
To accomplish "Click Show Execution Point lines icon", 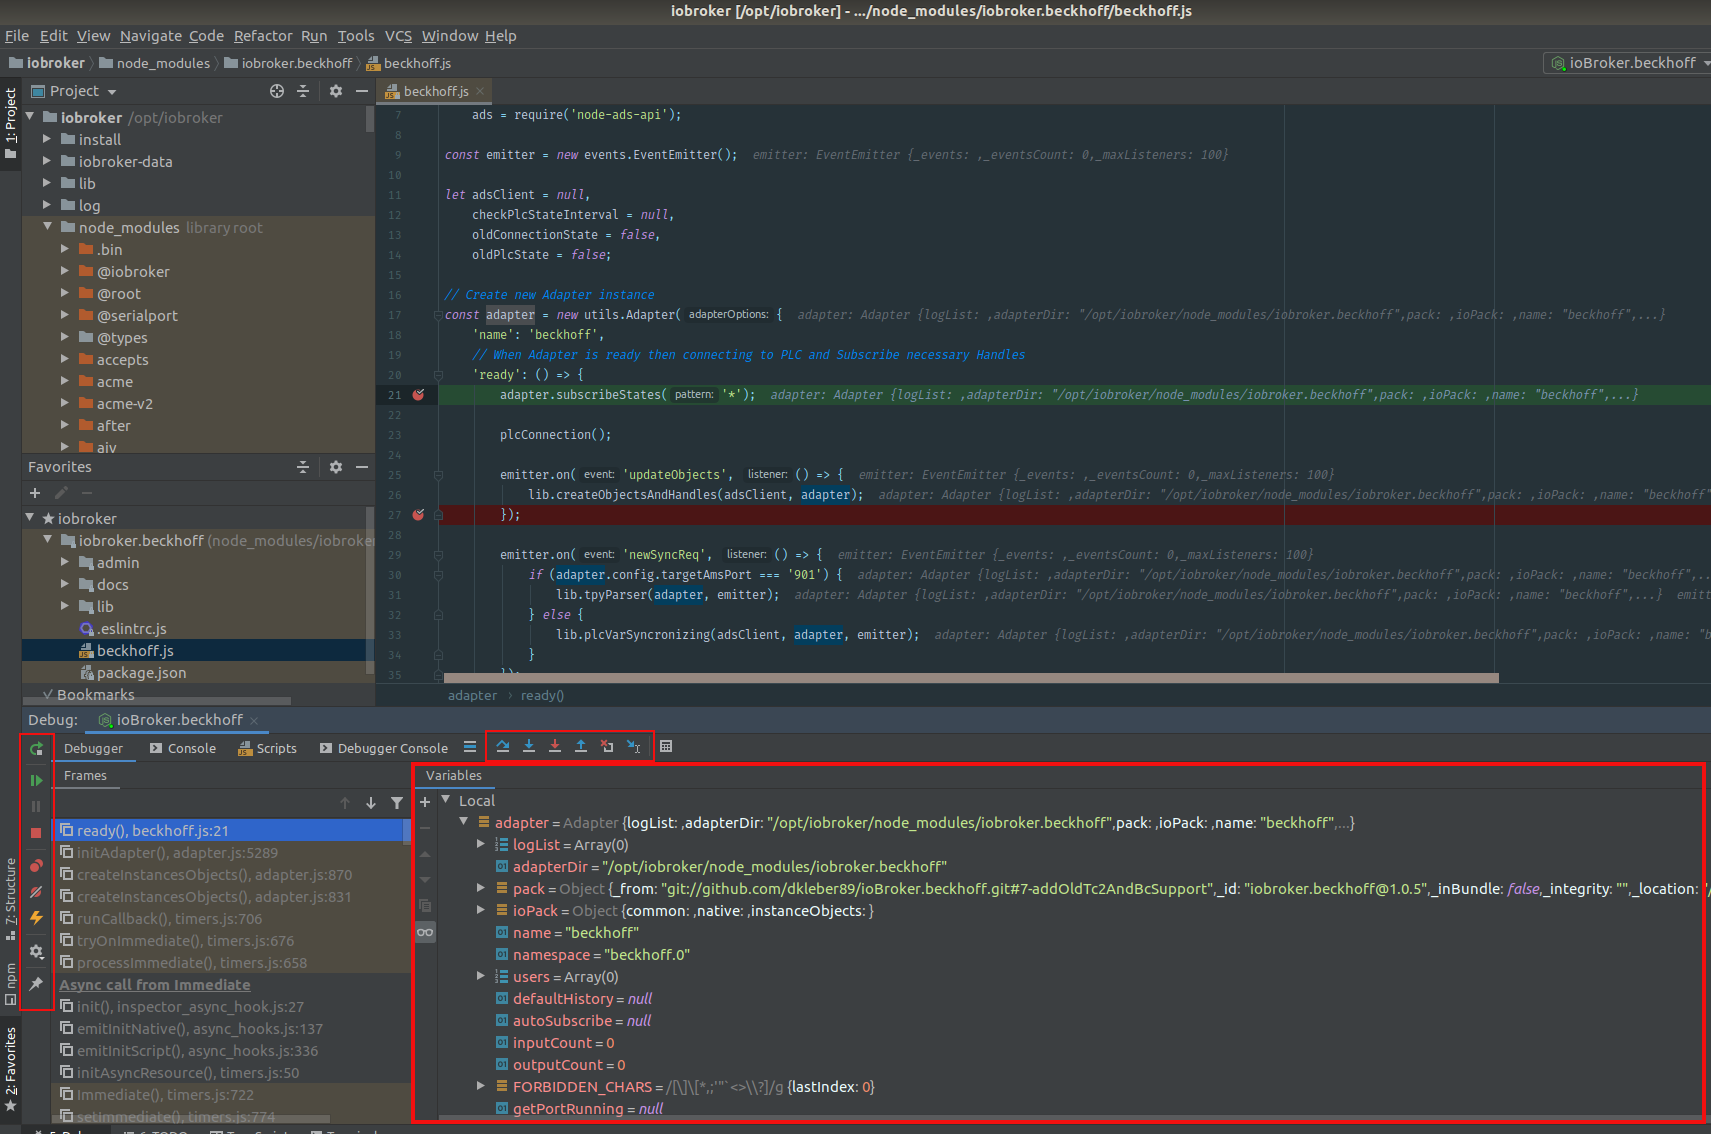I will click(x=470, y=747).
